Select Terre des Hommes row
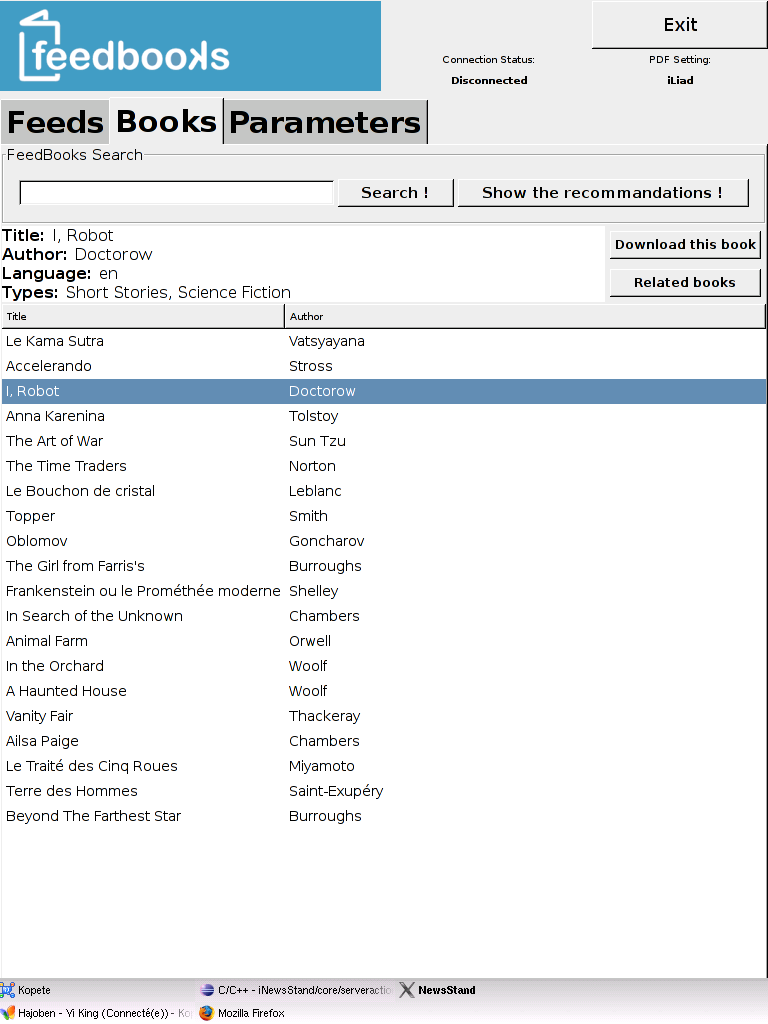Image resolution: width=768 pixels, height=1024 pixels. pos(383,791)
